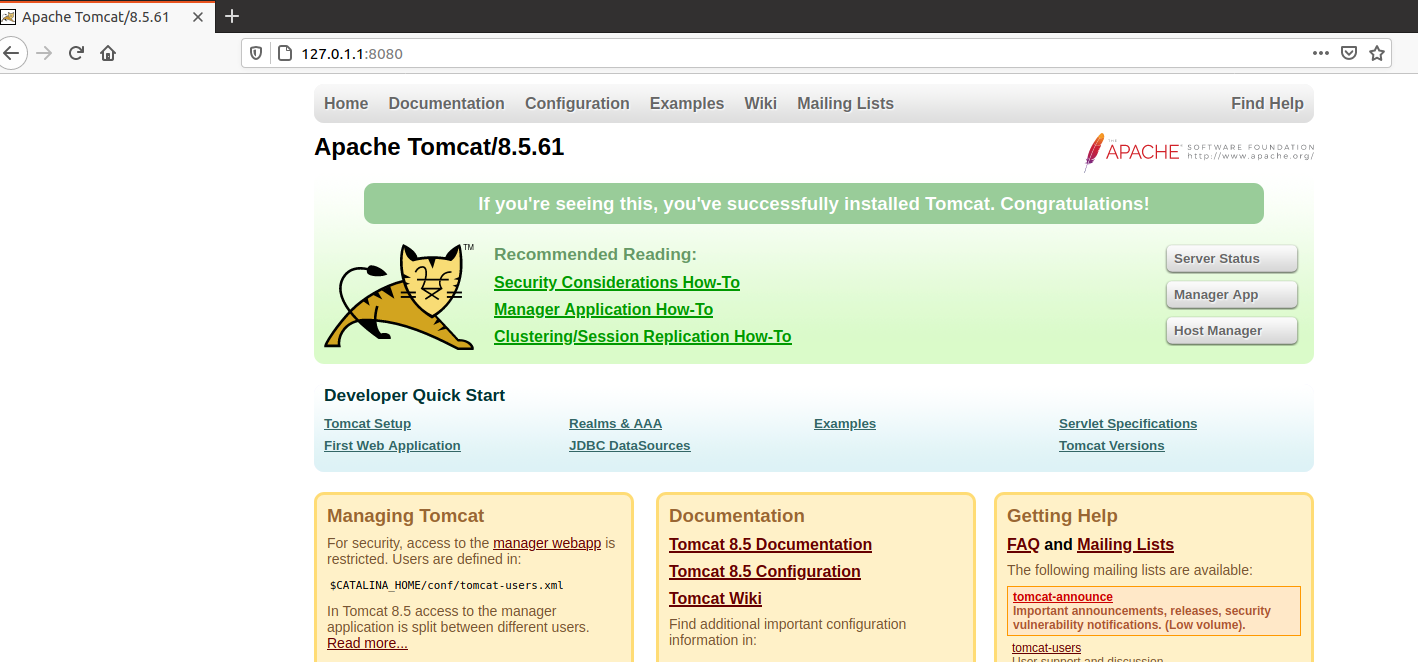Open Tomcat 8.5 Configuration link
1418x662 pixels.
pos(765,571)
